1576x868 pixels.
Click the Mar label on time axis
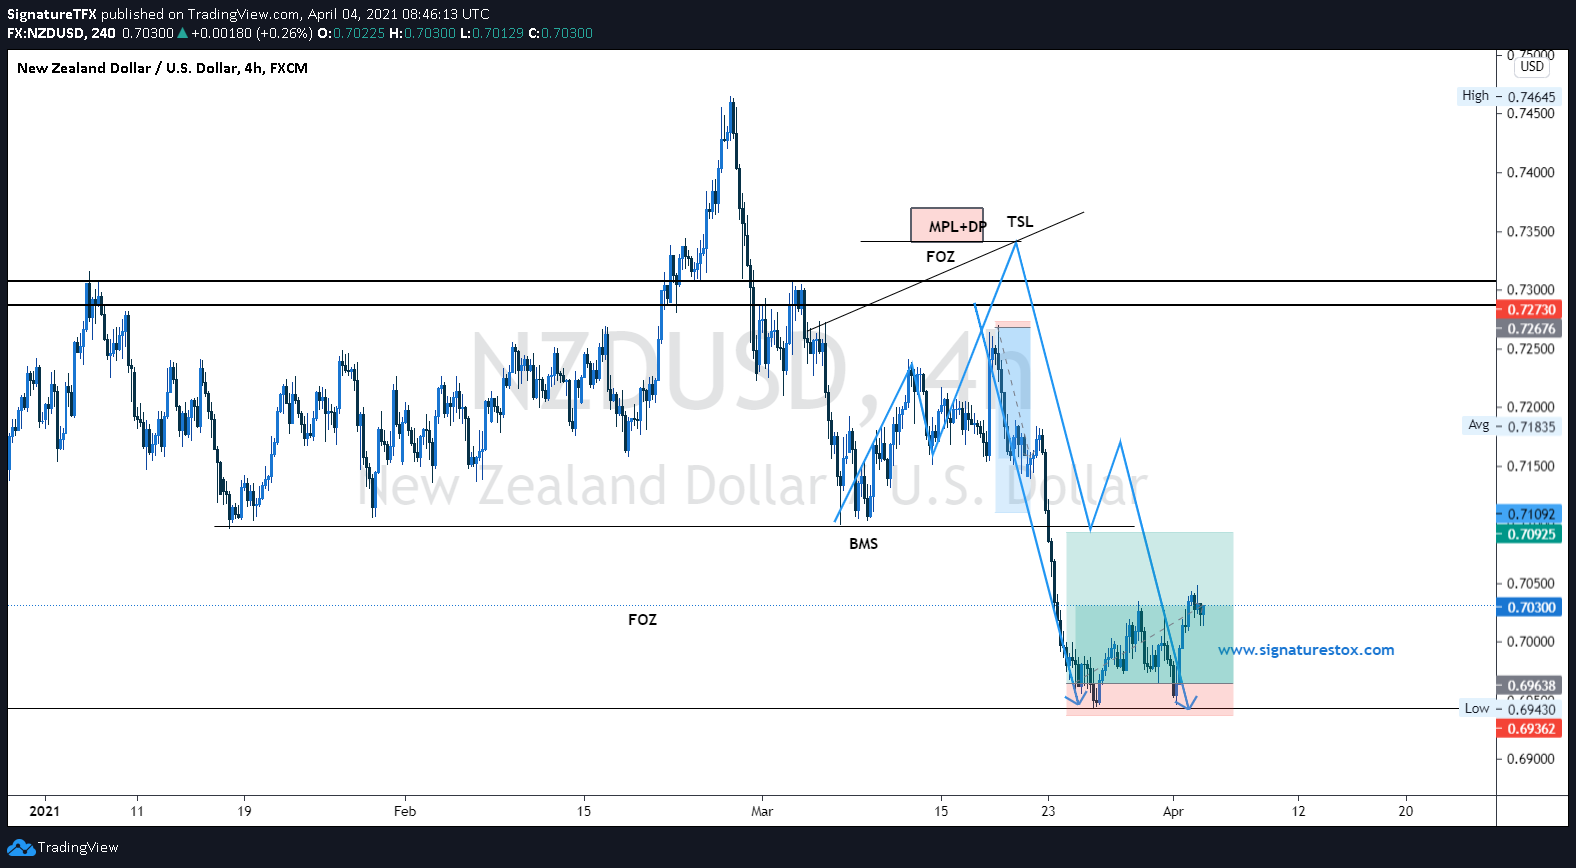[x=762, y=811]
